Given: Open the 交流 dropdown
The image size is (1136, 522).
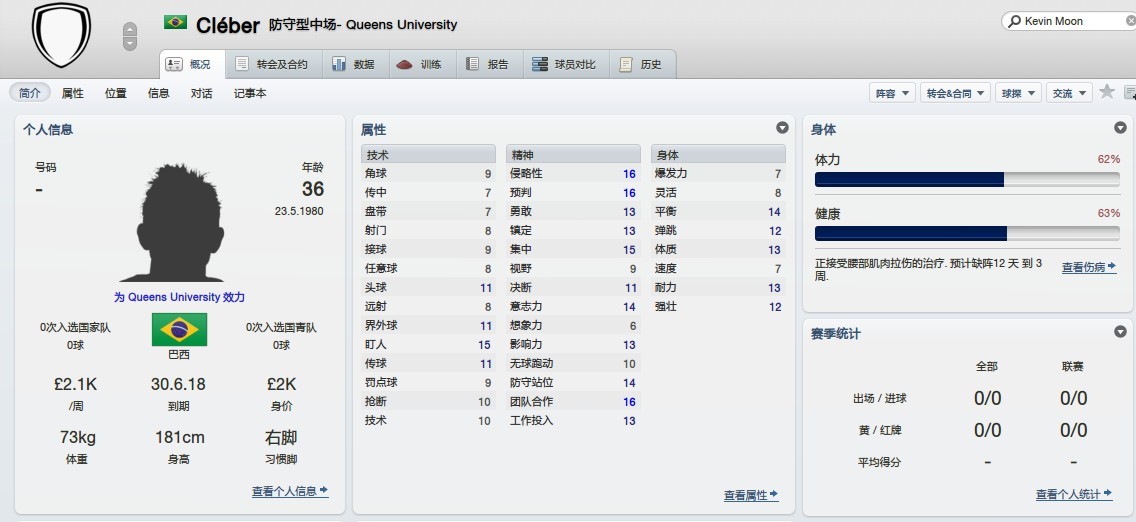Looking at the screenshot, I should pos(1069,93).
